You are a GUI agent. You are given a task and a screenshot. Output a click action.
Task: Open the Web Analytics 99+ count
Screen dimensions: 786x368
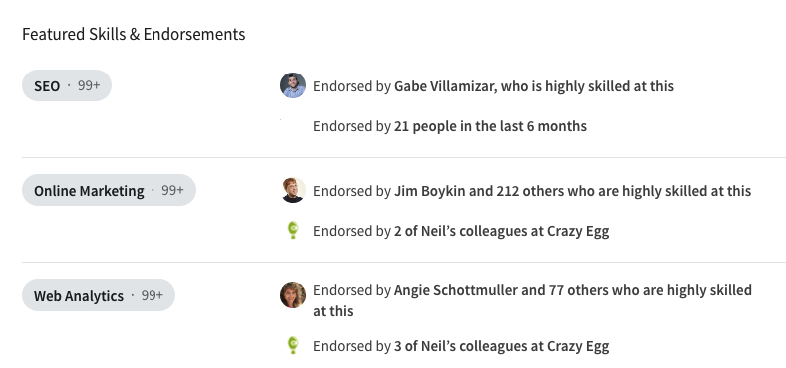tap(152, 295)
